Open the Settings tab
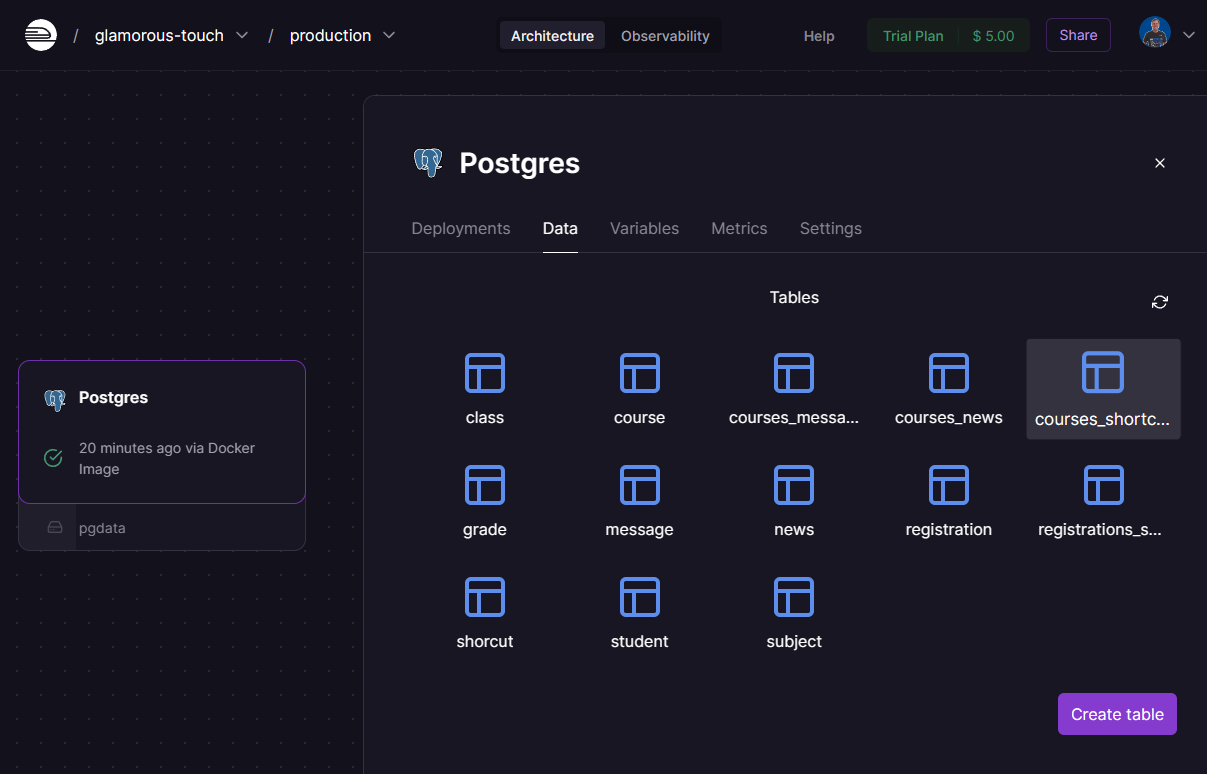 click(831, 228)
